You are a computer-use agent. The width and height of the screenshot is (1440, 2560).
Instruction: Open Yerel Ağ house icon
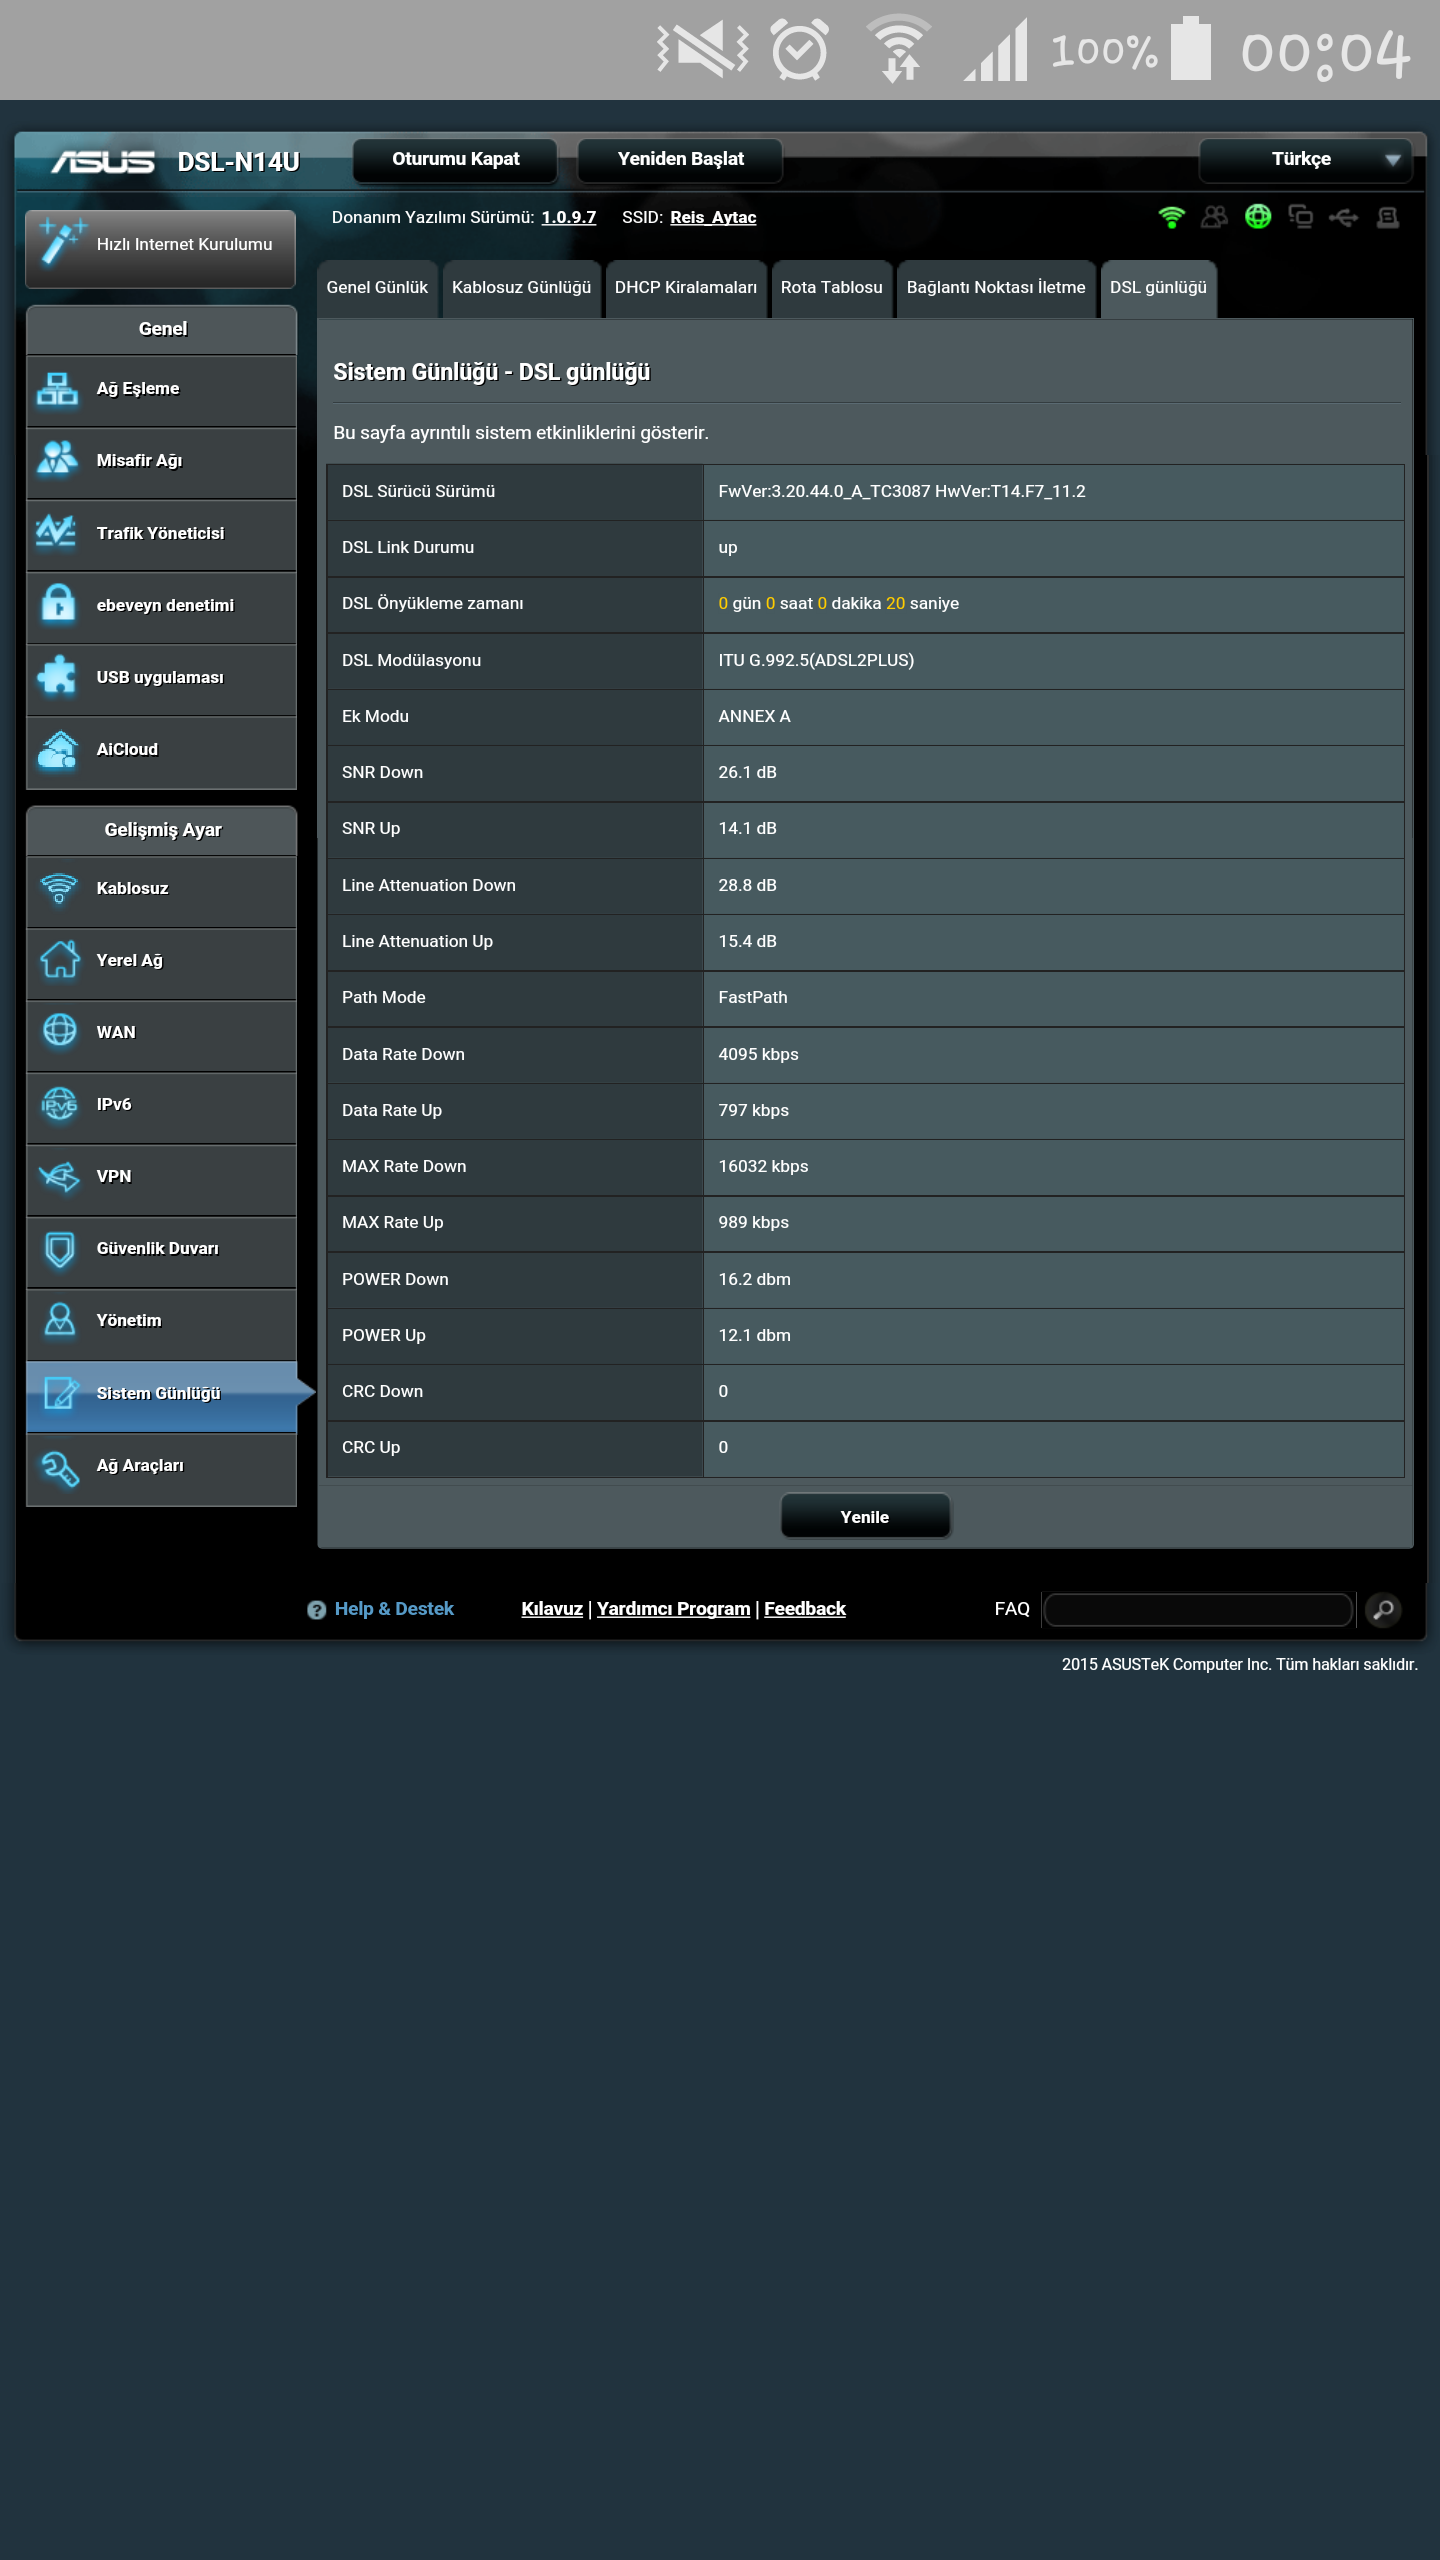point(59,960)
